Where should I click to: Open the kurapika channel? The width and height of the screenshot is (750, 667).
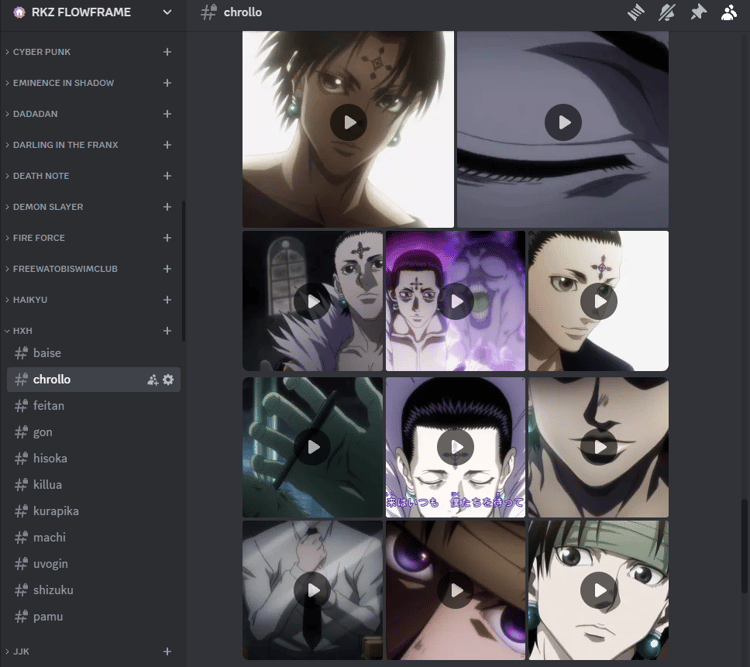point(94,511)
